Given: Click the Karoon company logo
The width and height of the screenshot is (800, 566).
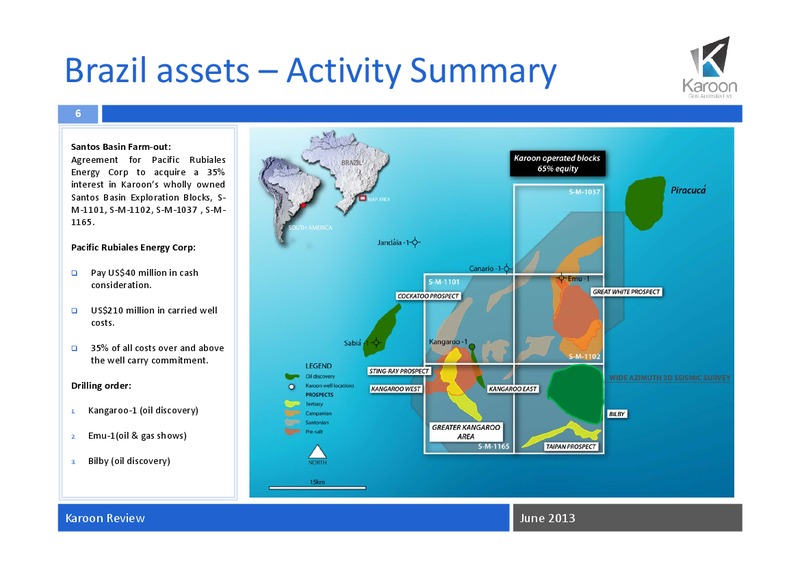Looking at the screenshot, I should [710, 68].
